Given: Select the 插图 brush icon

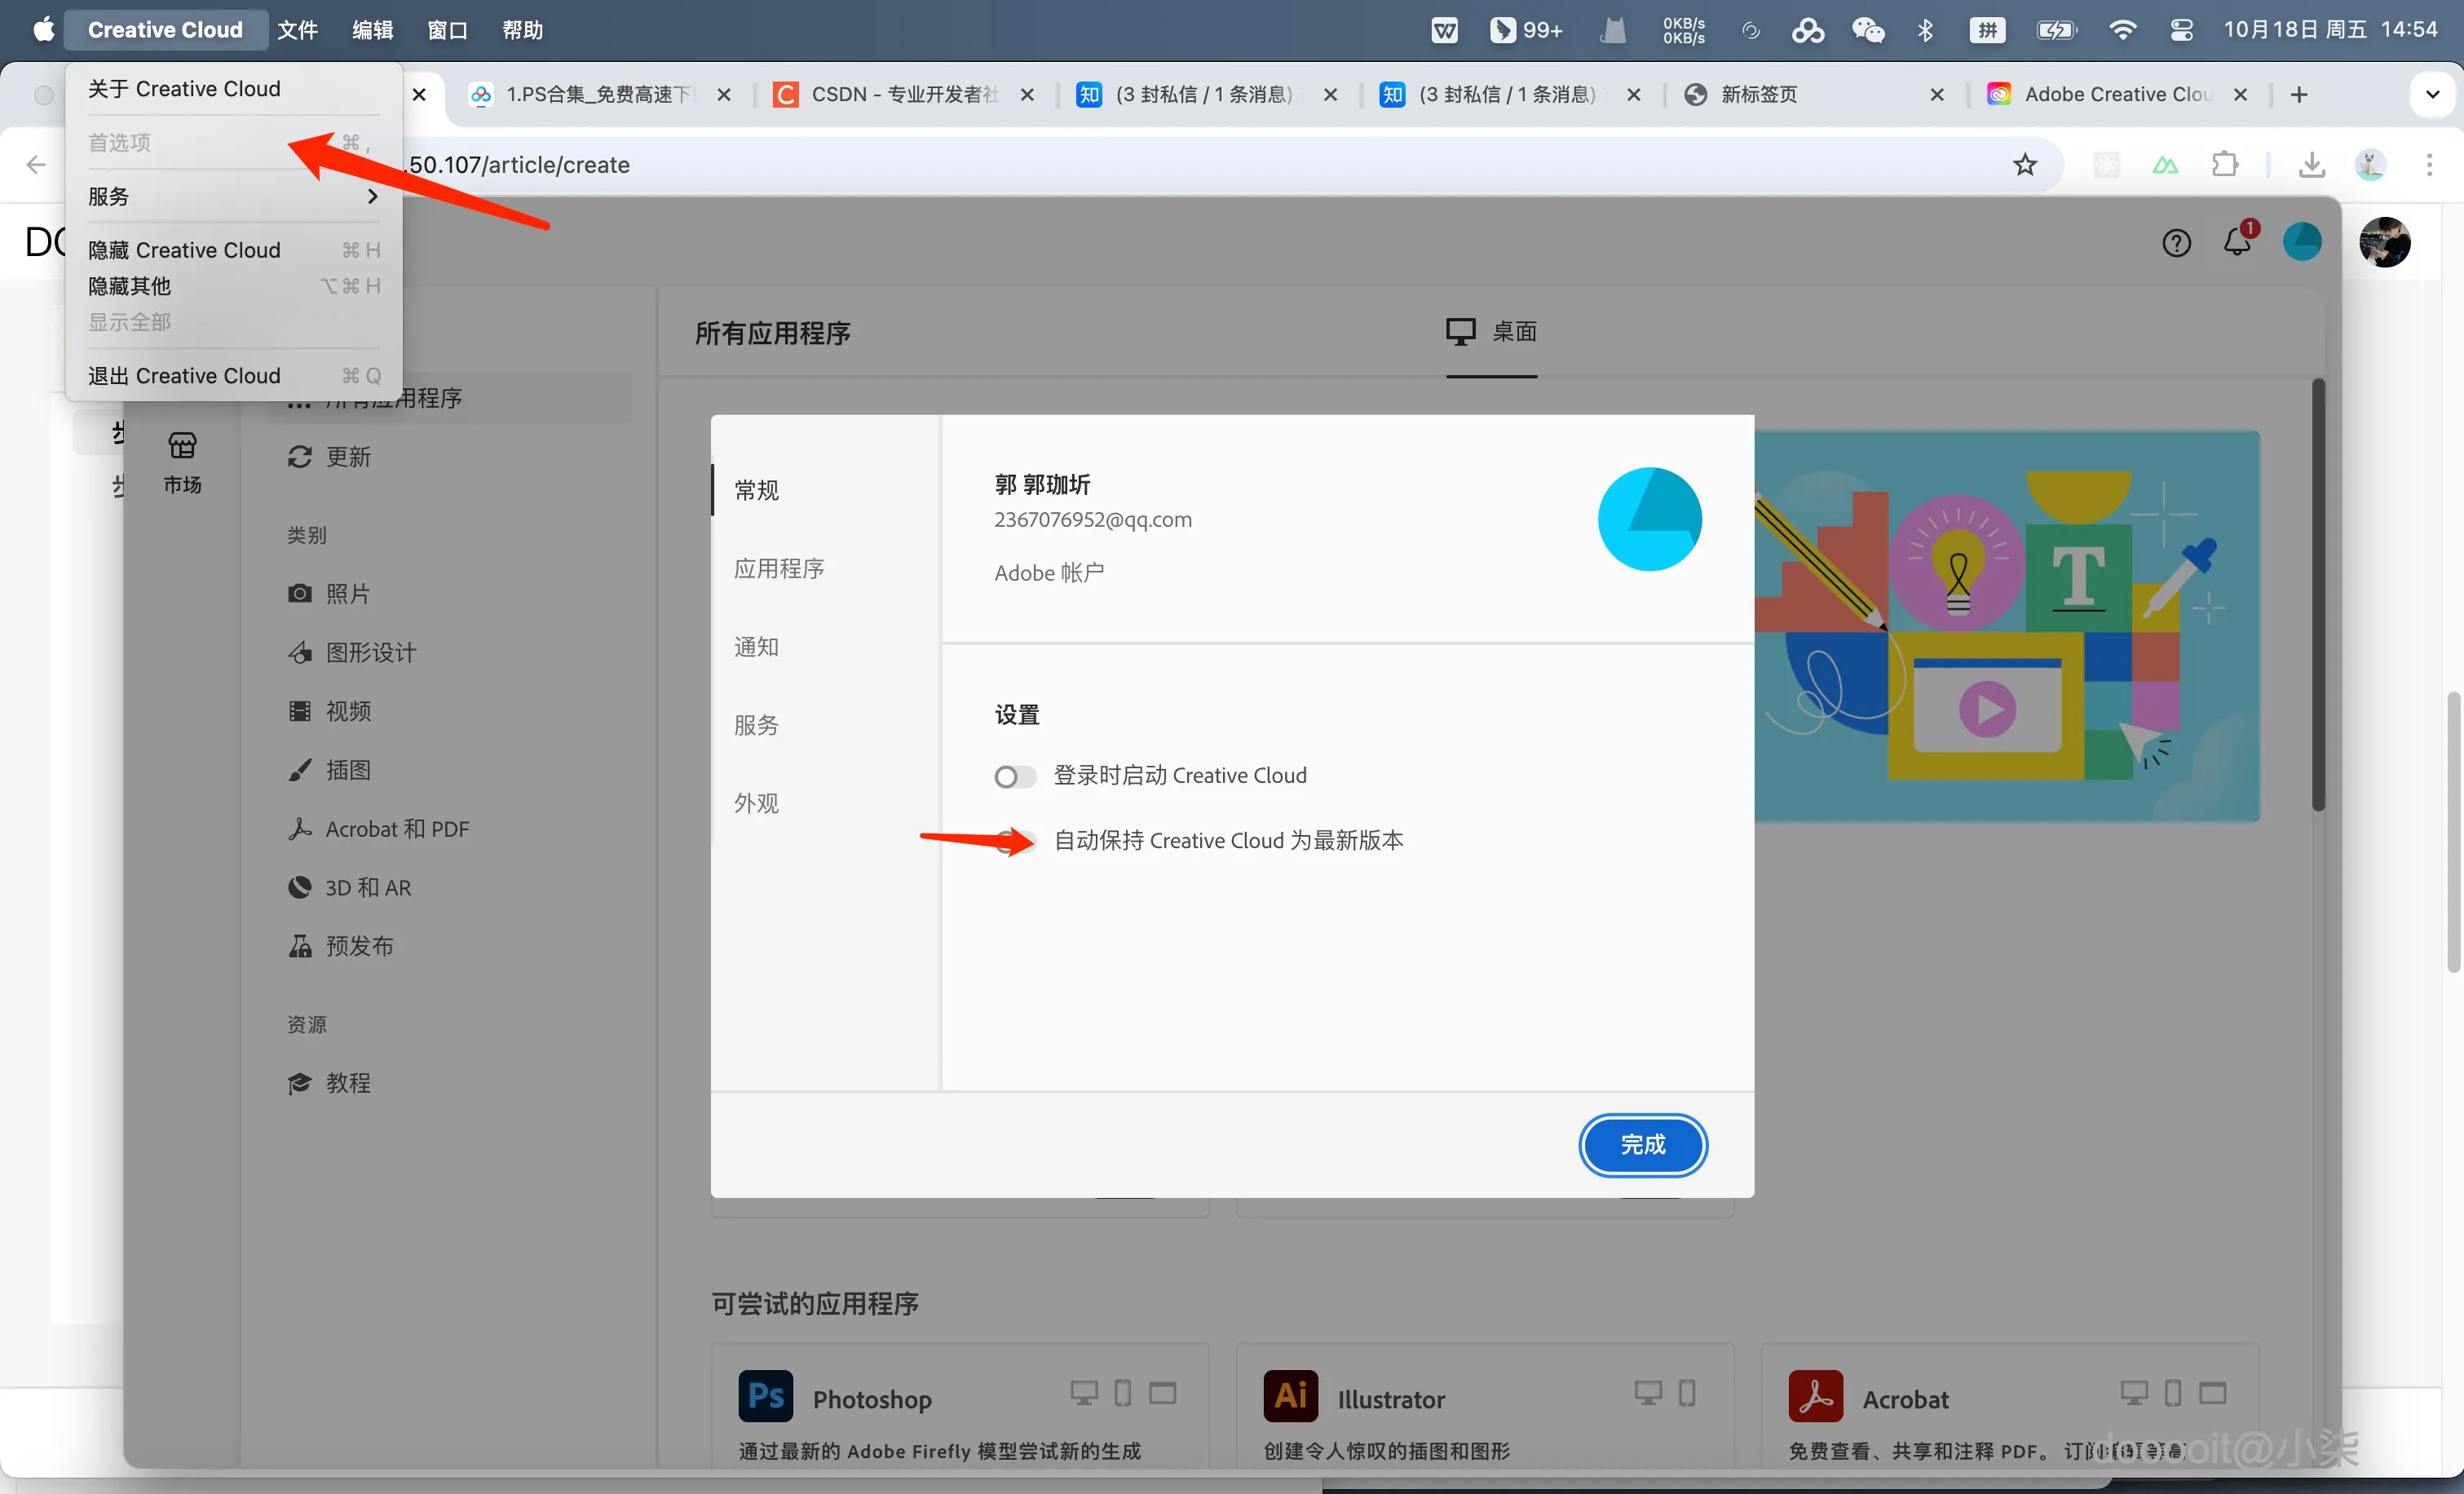Looking at the screenshot, I should (299, 769).
